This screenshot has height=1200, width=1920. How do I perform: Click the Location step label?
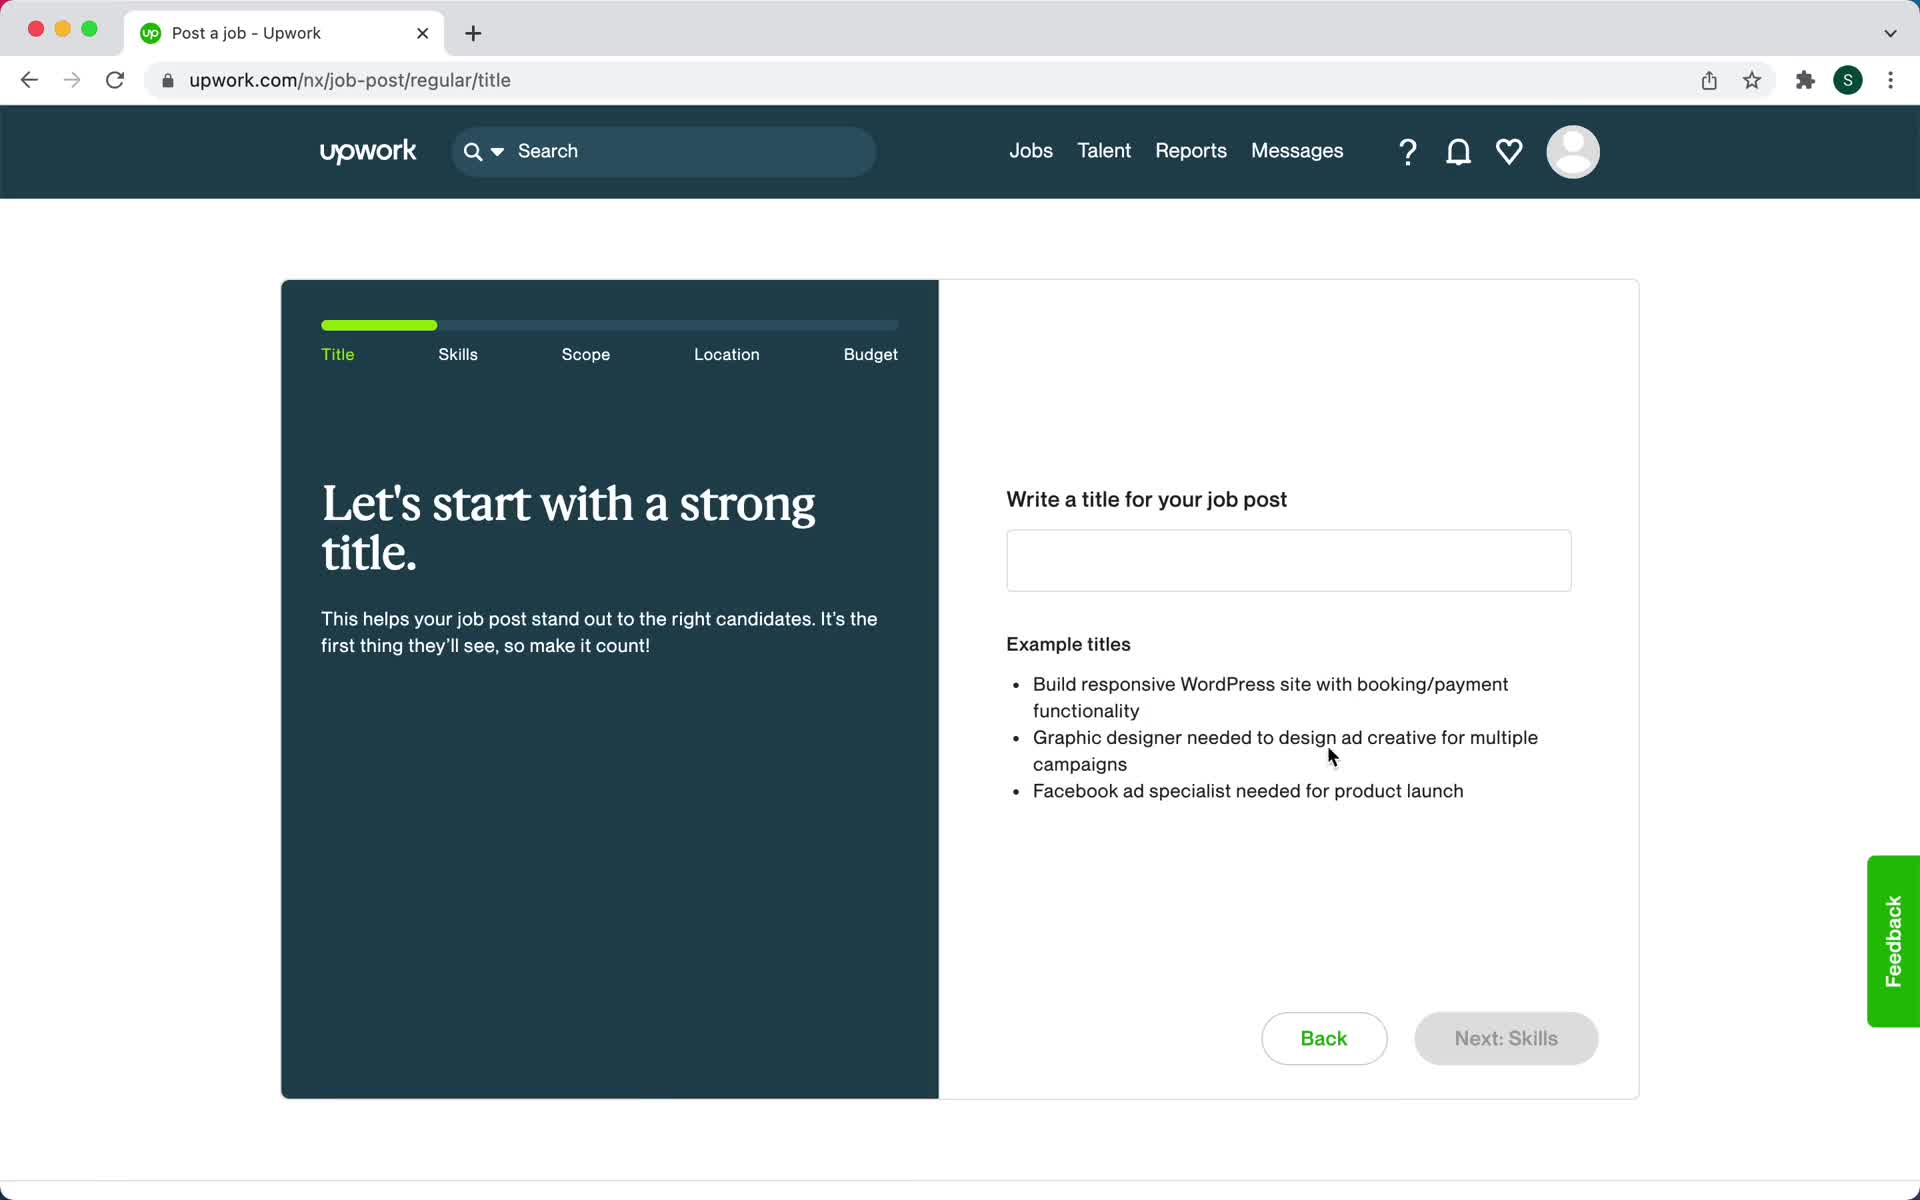point(727,354)
